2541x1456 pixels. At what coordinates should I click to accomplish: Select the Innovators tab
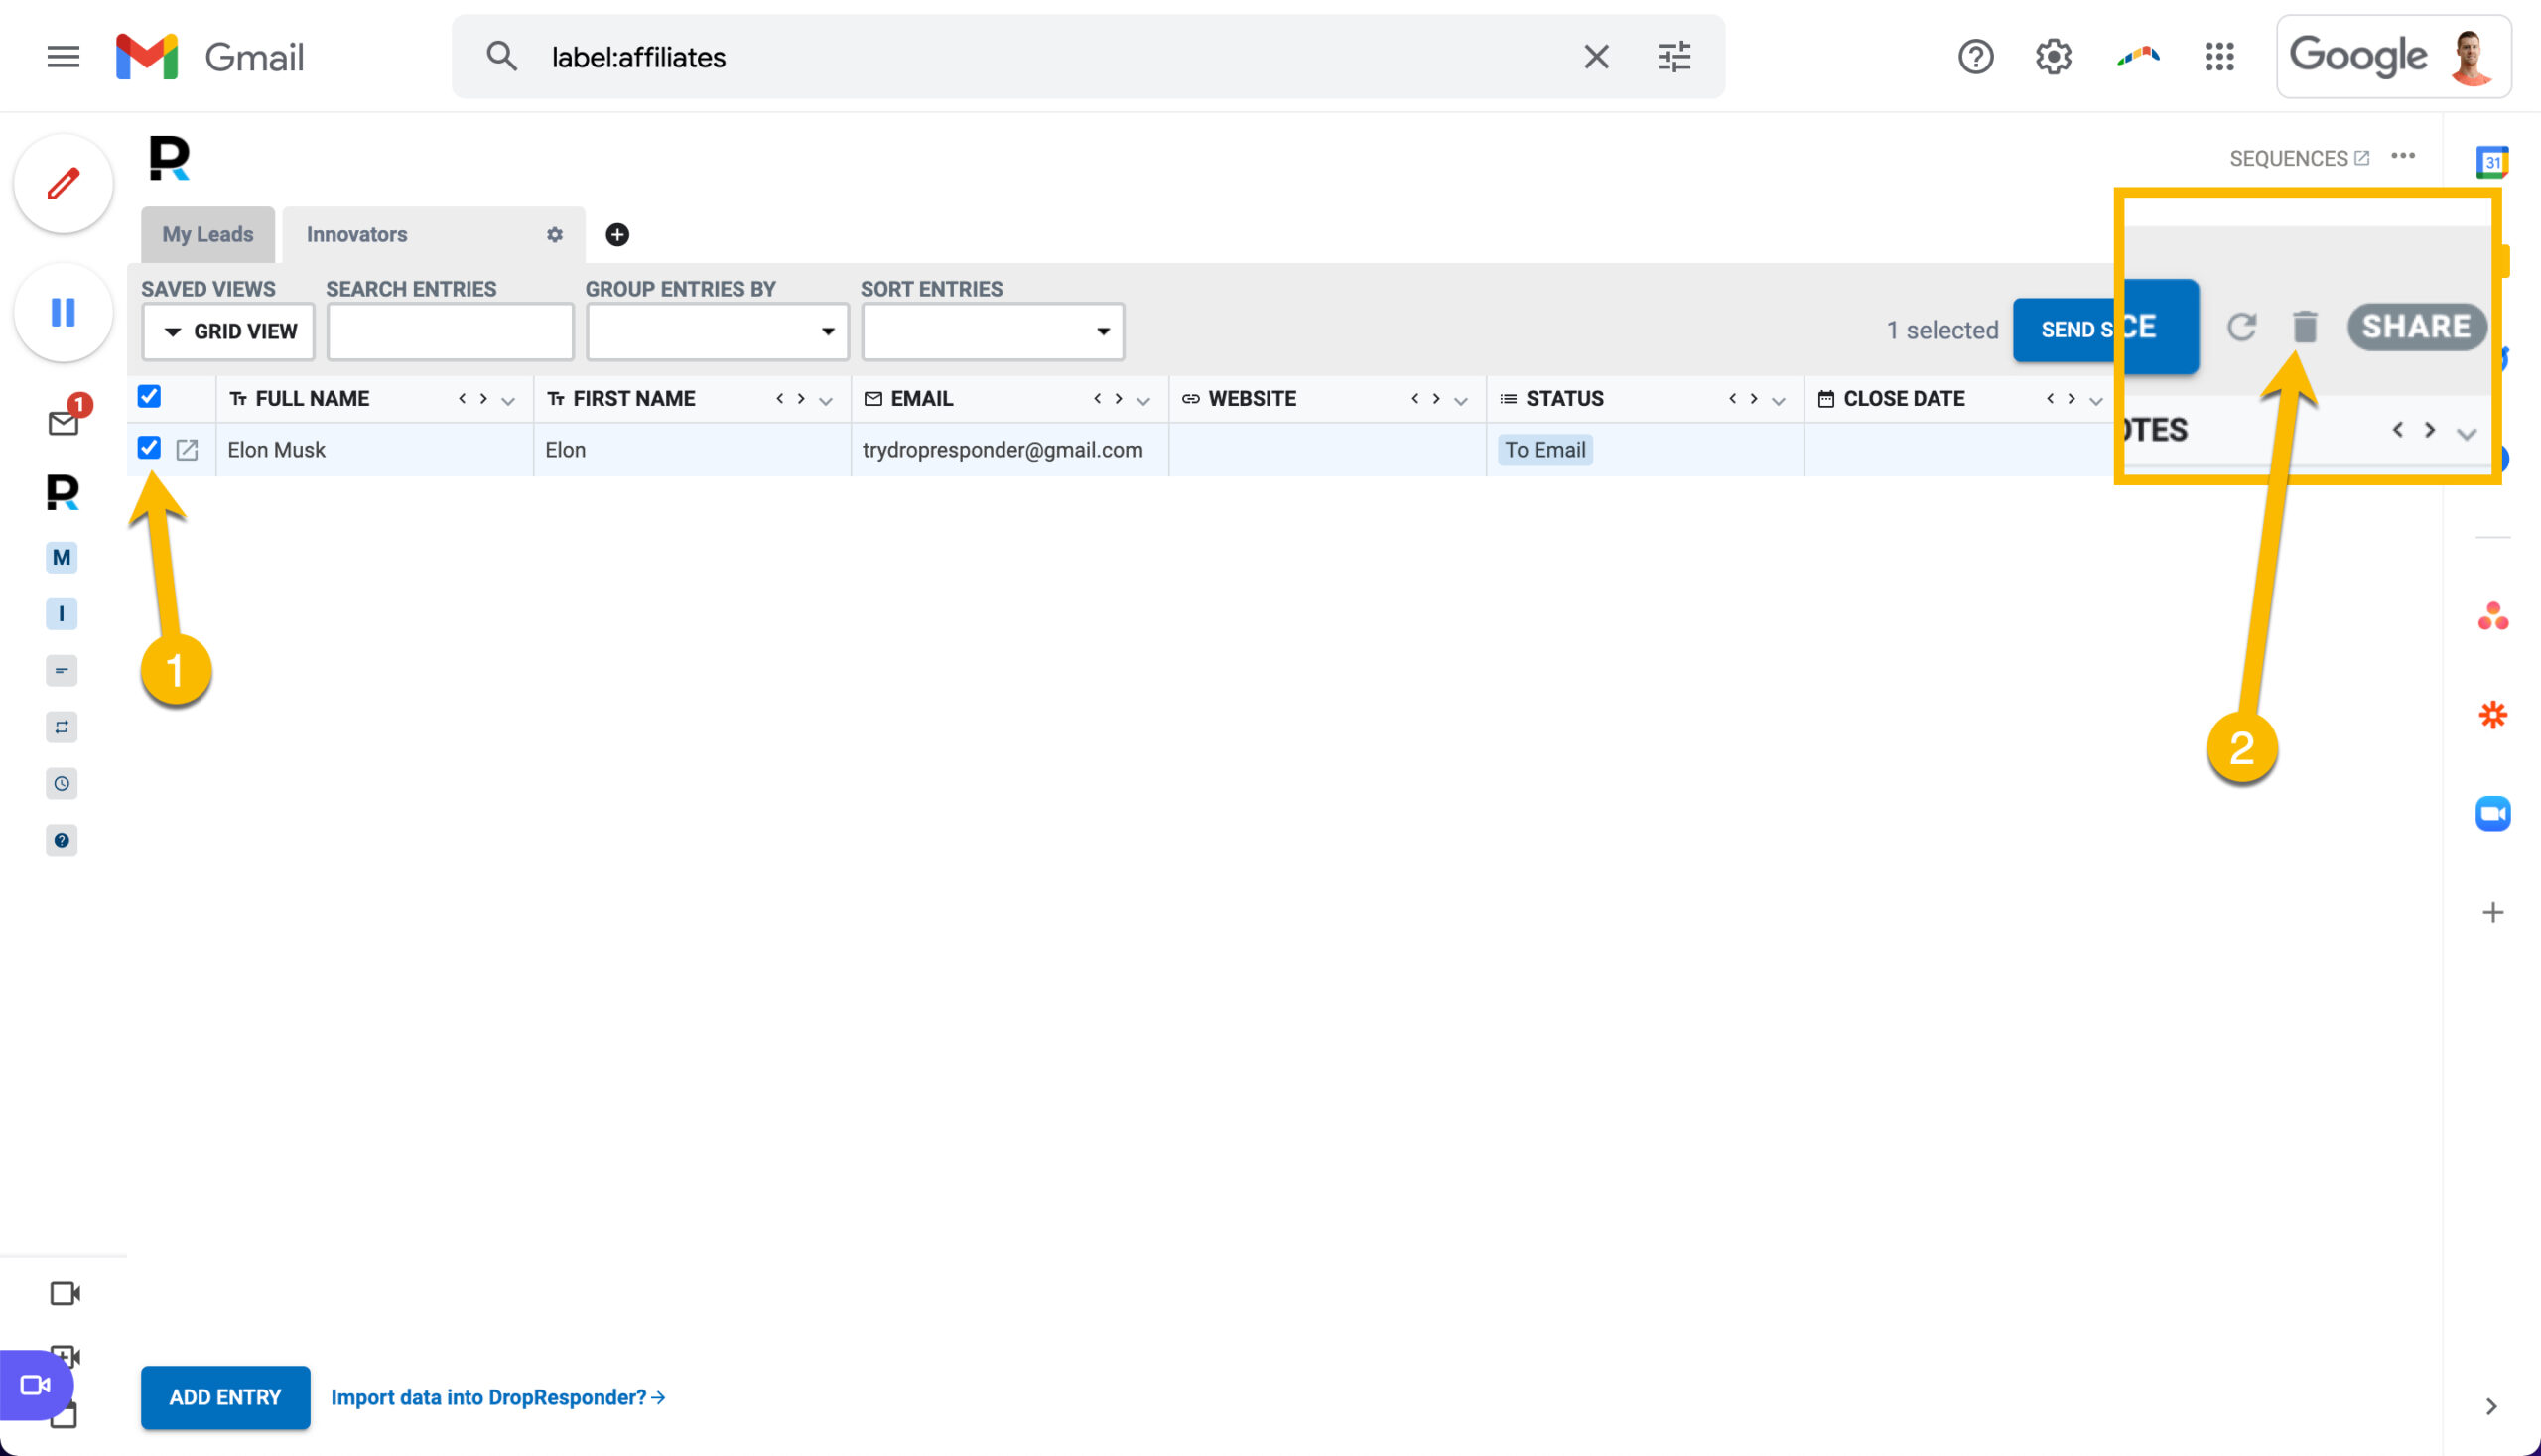357,234
